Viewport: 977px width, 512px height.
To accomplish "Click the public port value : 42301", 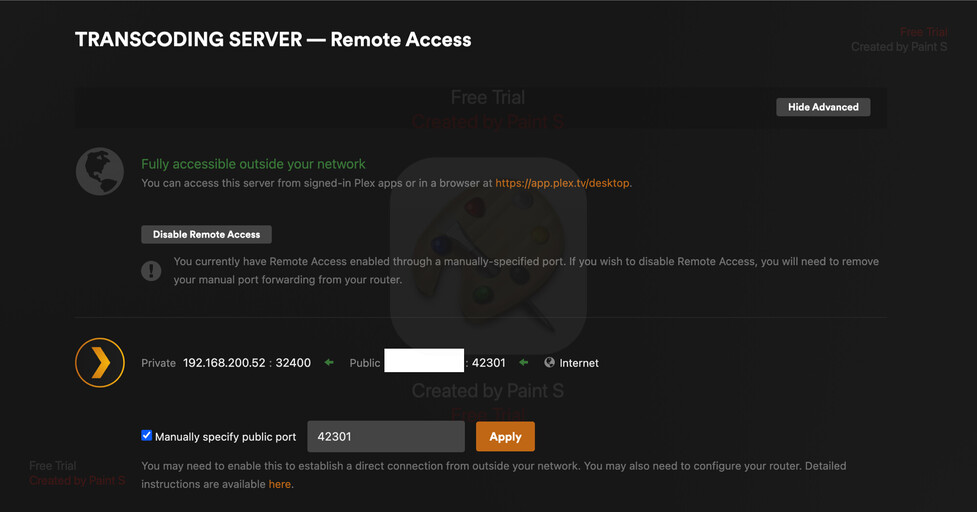I will 485,363.
